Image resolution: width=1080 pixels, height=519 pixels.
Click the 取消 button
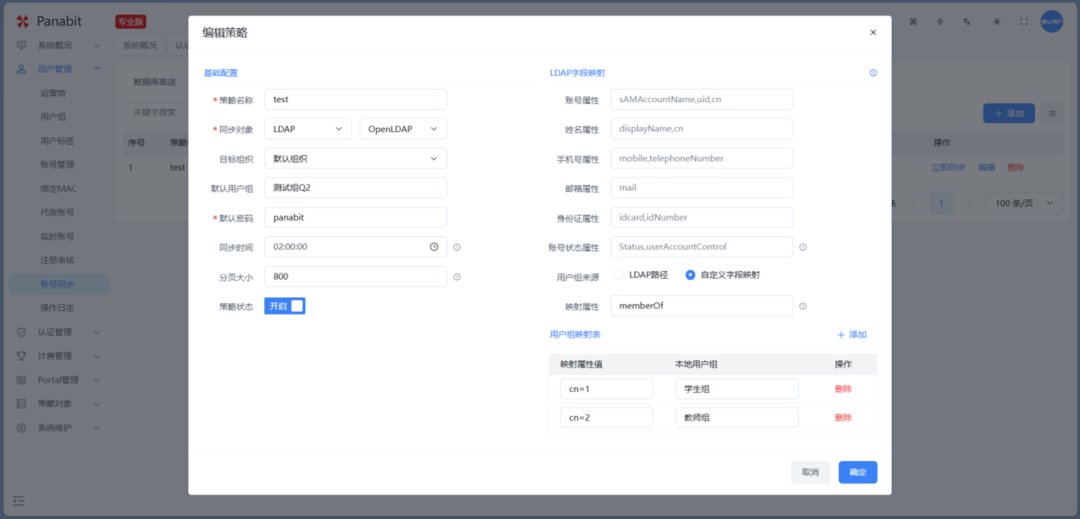click(810, 472)
